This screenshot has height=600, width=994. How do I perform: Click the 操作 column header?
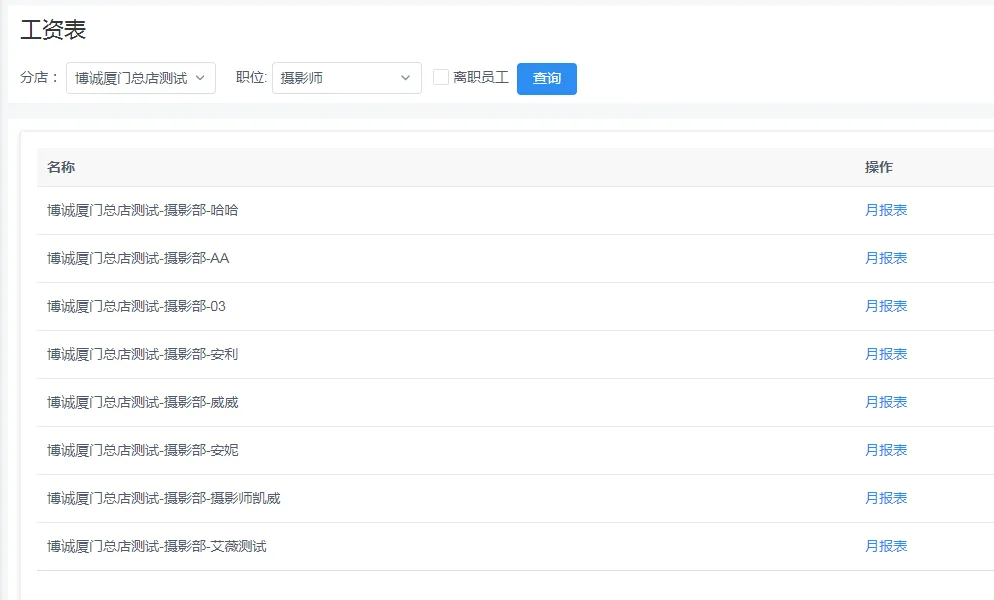878,167
